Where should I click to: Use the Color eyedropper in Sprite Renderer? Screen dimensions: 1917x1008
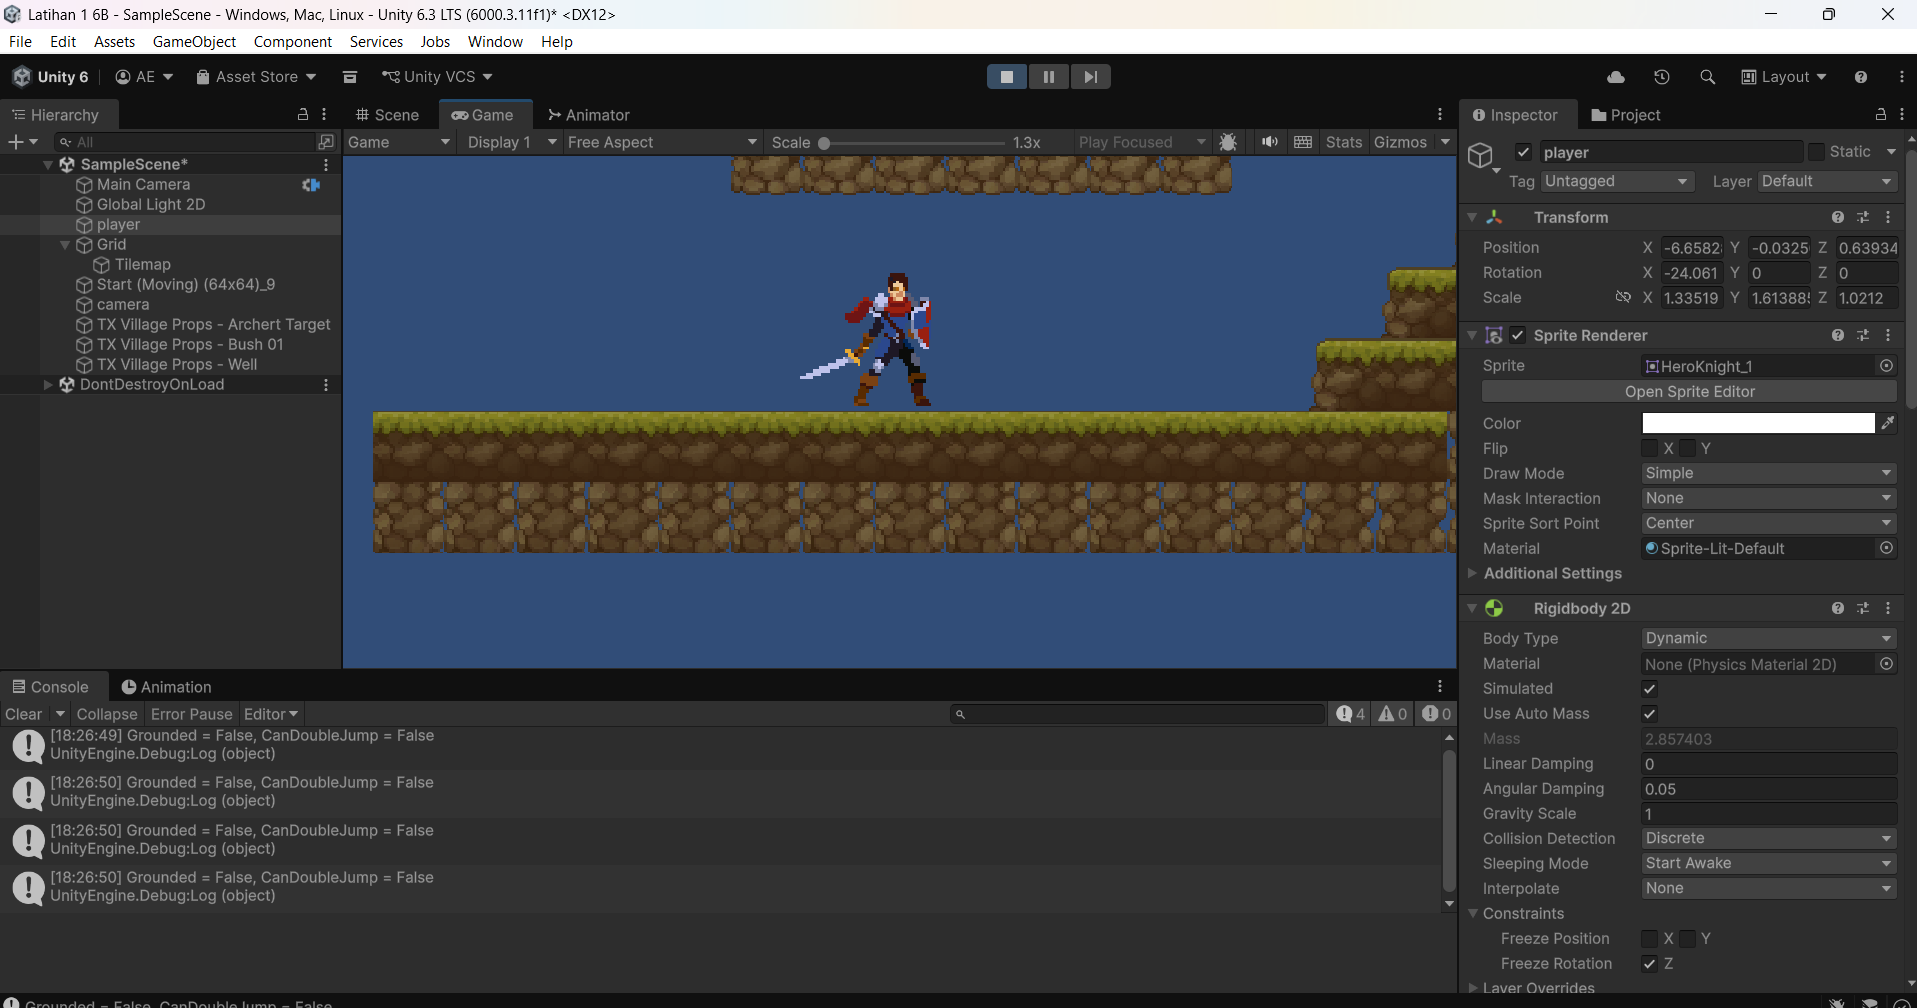click(x=1888, y=423)
